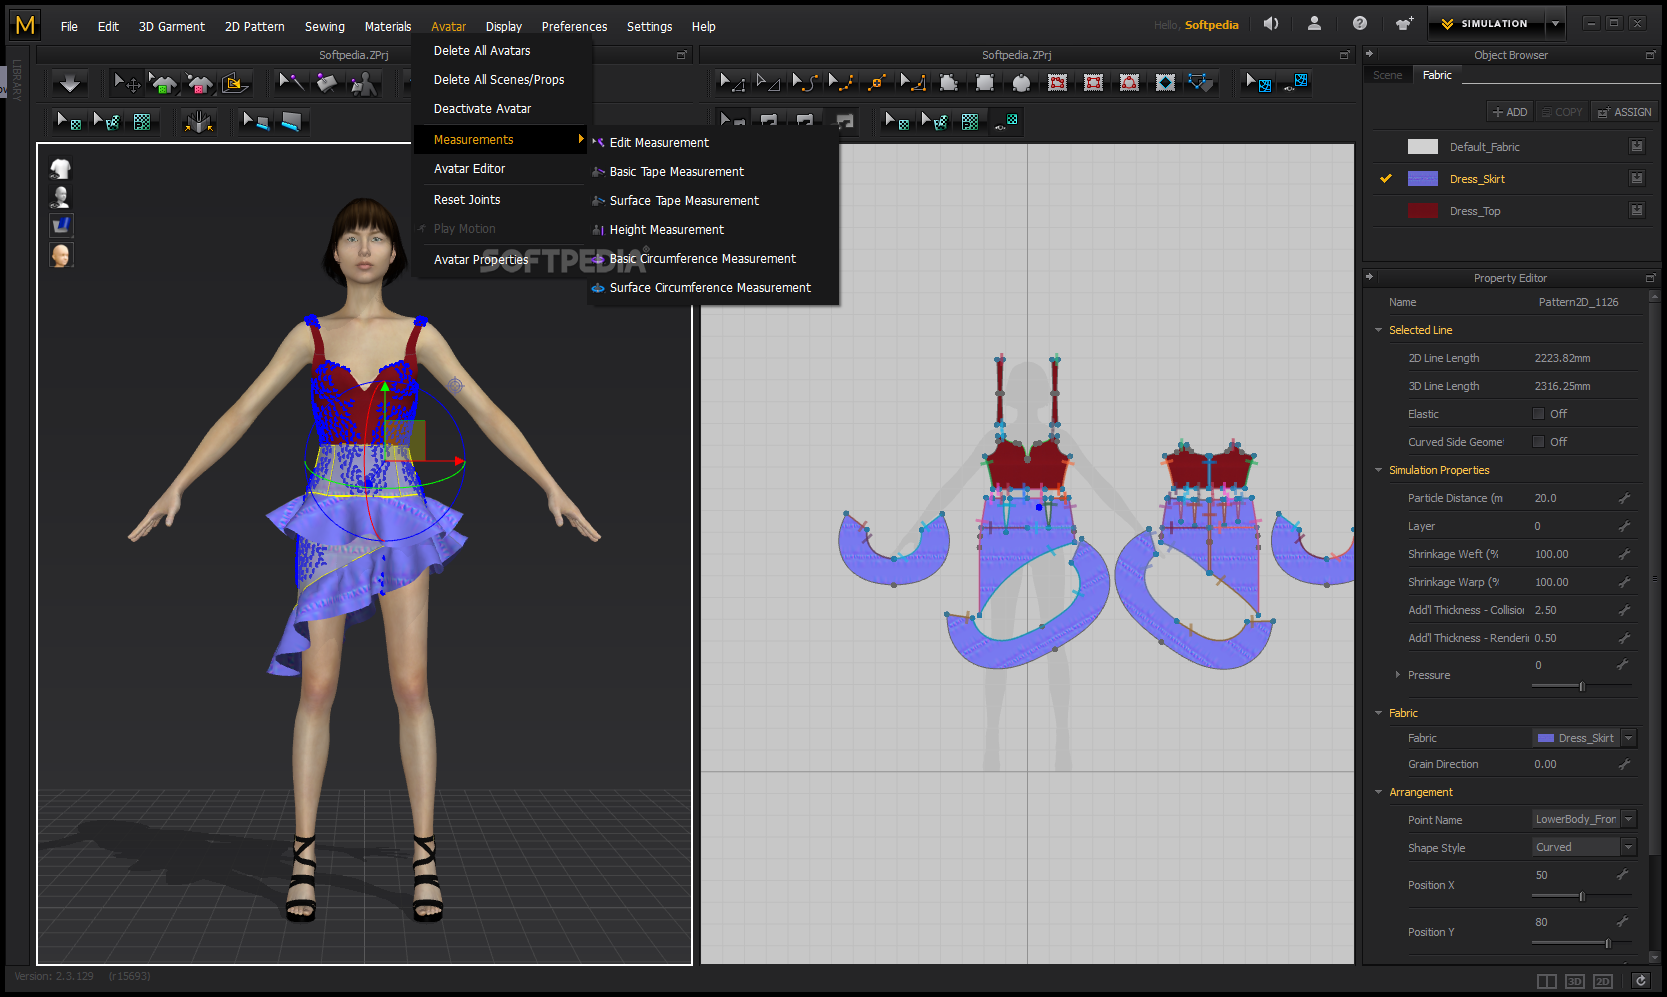Click the save icon next to Default_Fabric
Image resolution: width=1667 pixels, height=997 pixels.
pyautogui.click(x=1637, y=146)
